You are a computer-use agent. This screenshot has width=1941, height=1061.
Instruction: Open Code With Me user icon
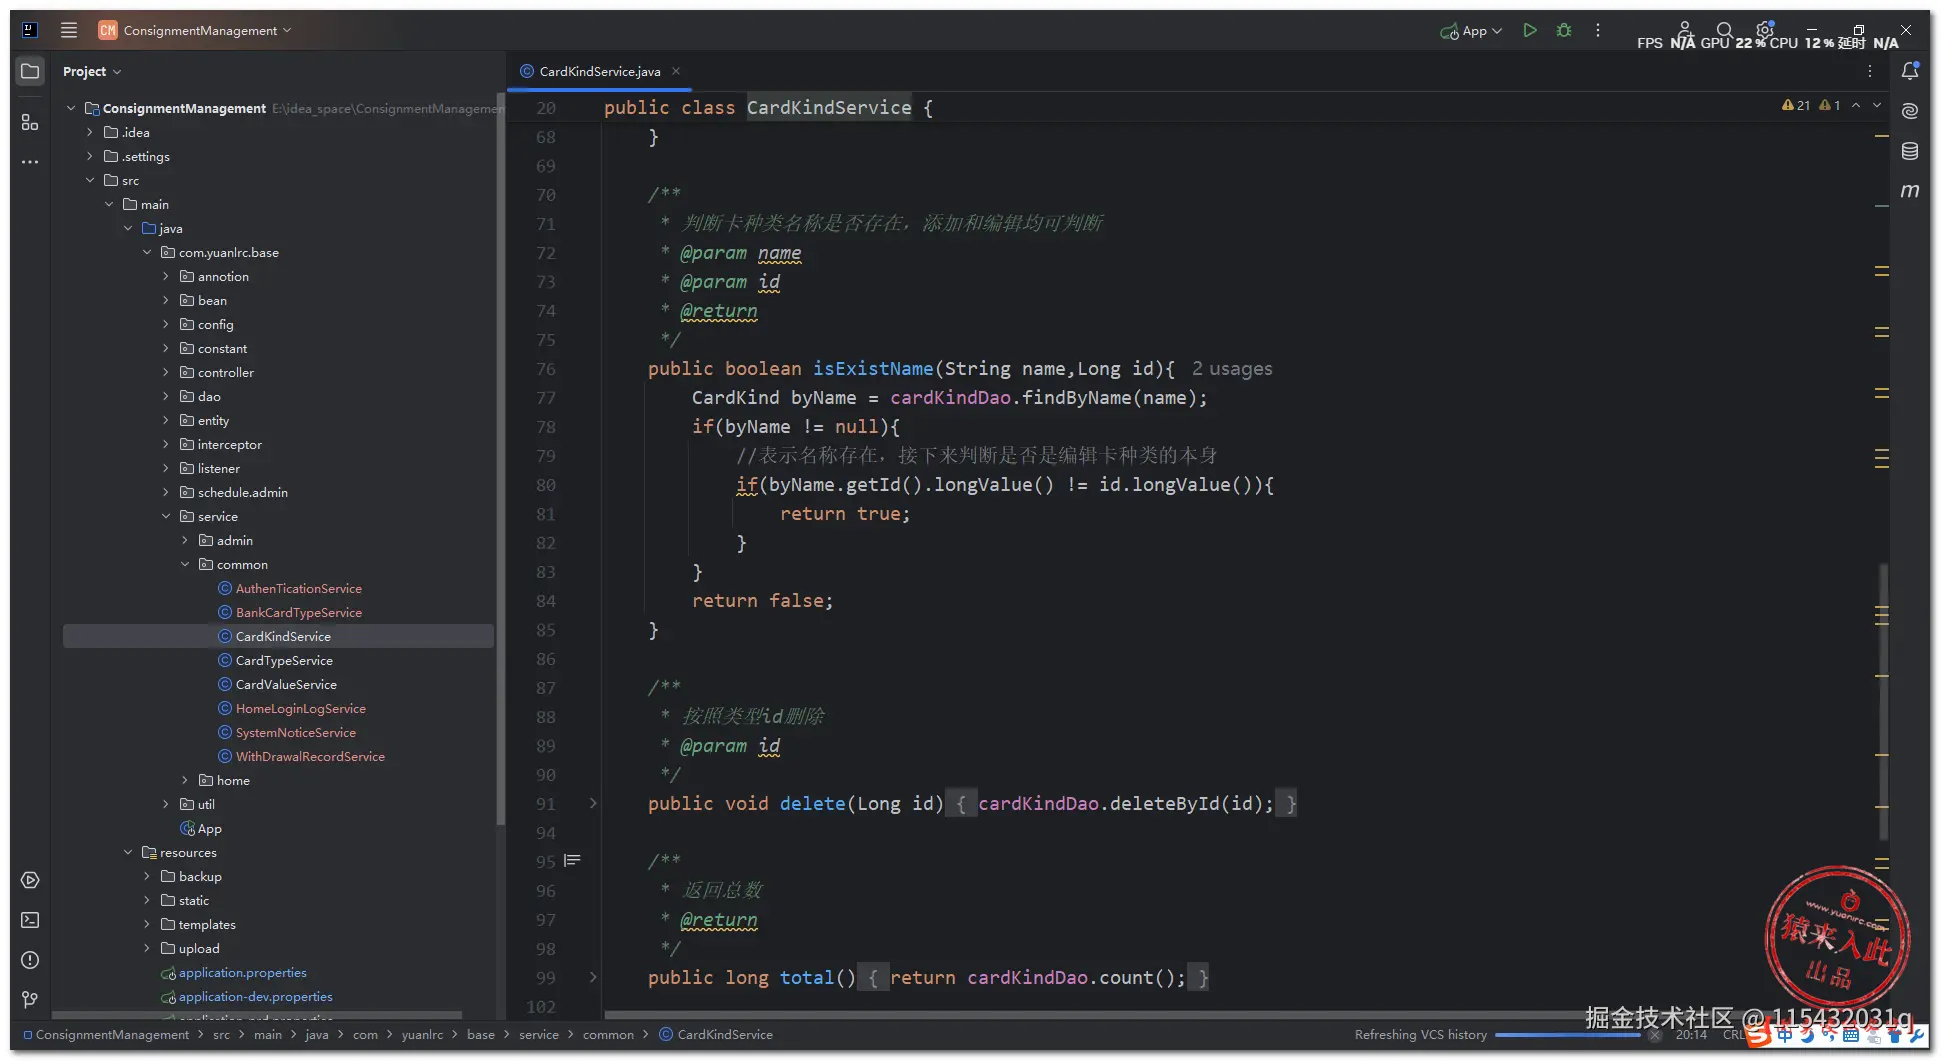click(1685, 30)
